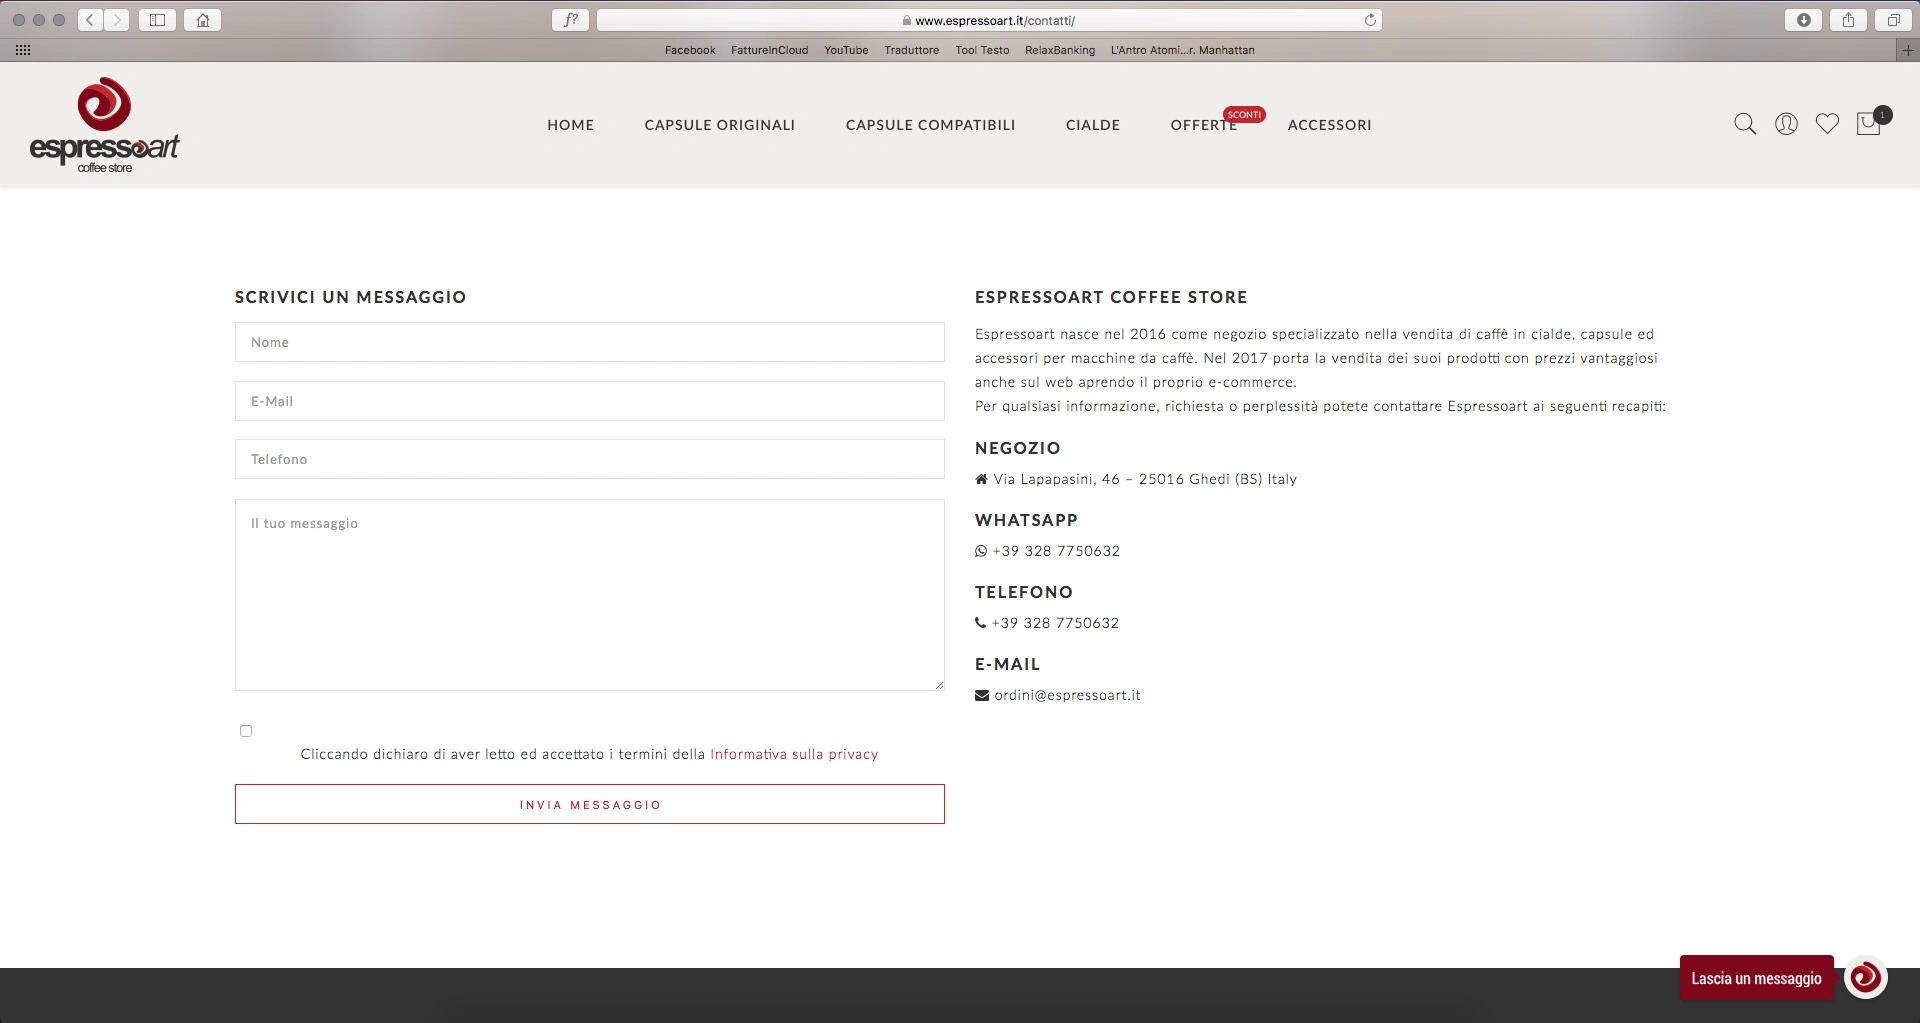Click the Safari back arrow
Viewport: 1920px width, 1023px height.
[90, 20]
